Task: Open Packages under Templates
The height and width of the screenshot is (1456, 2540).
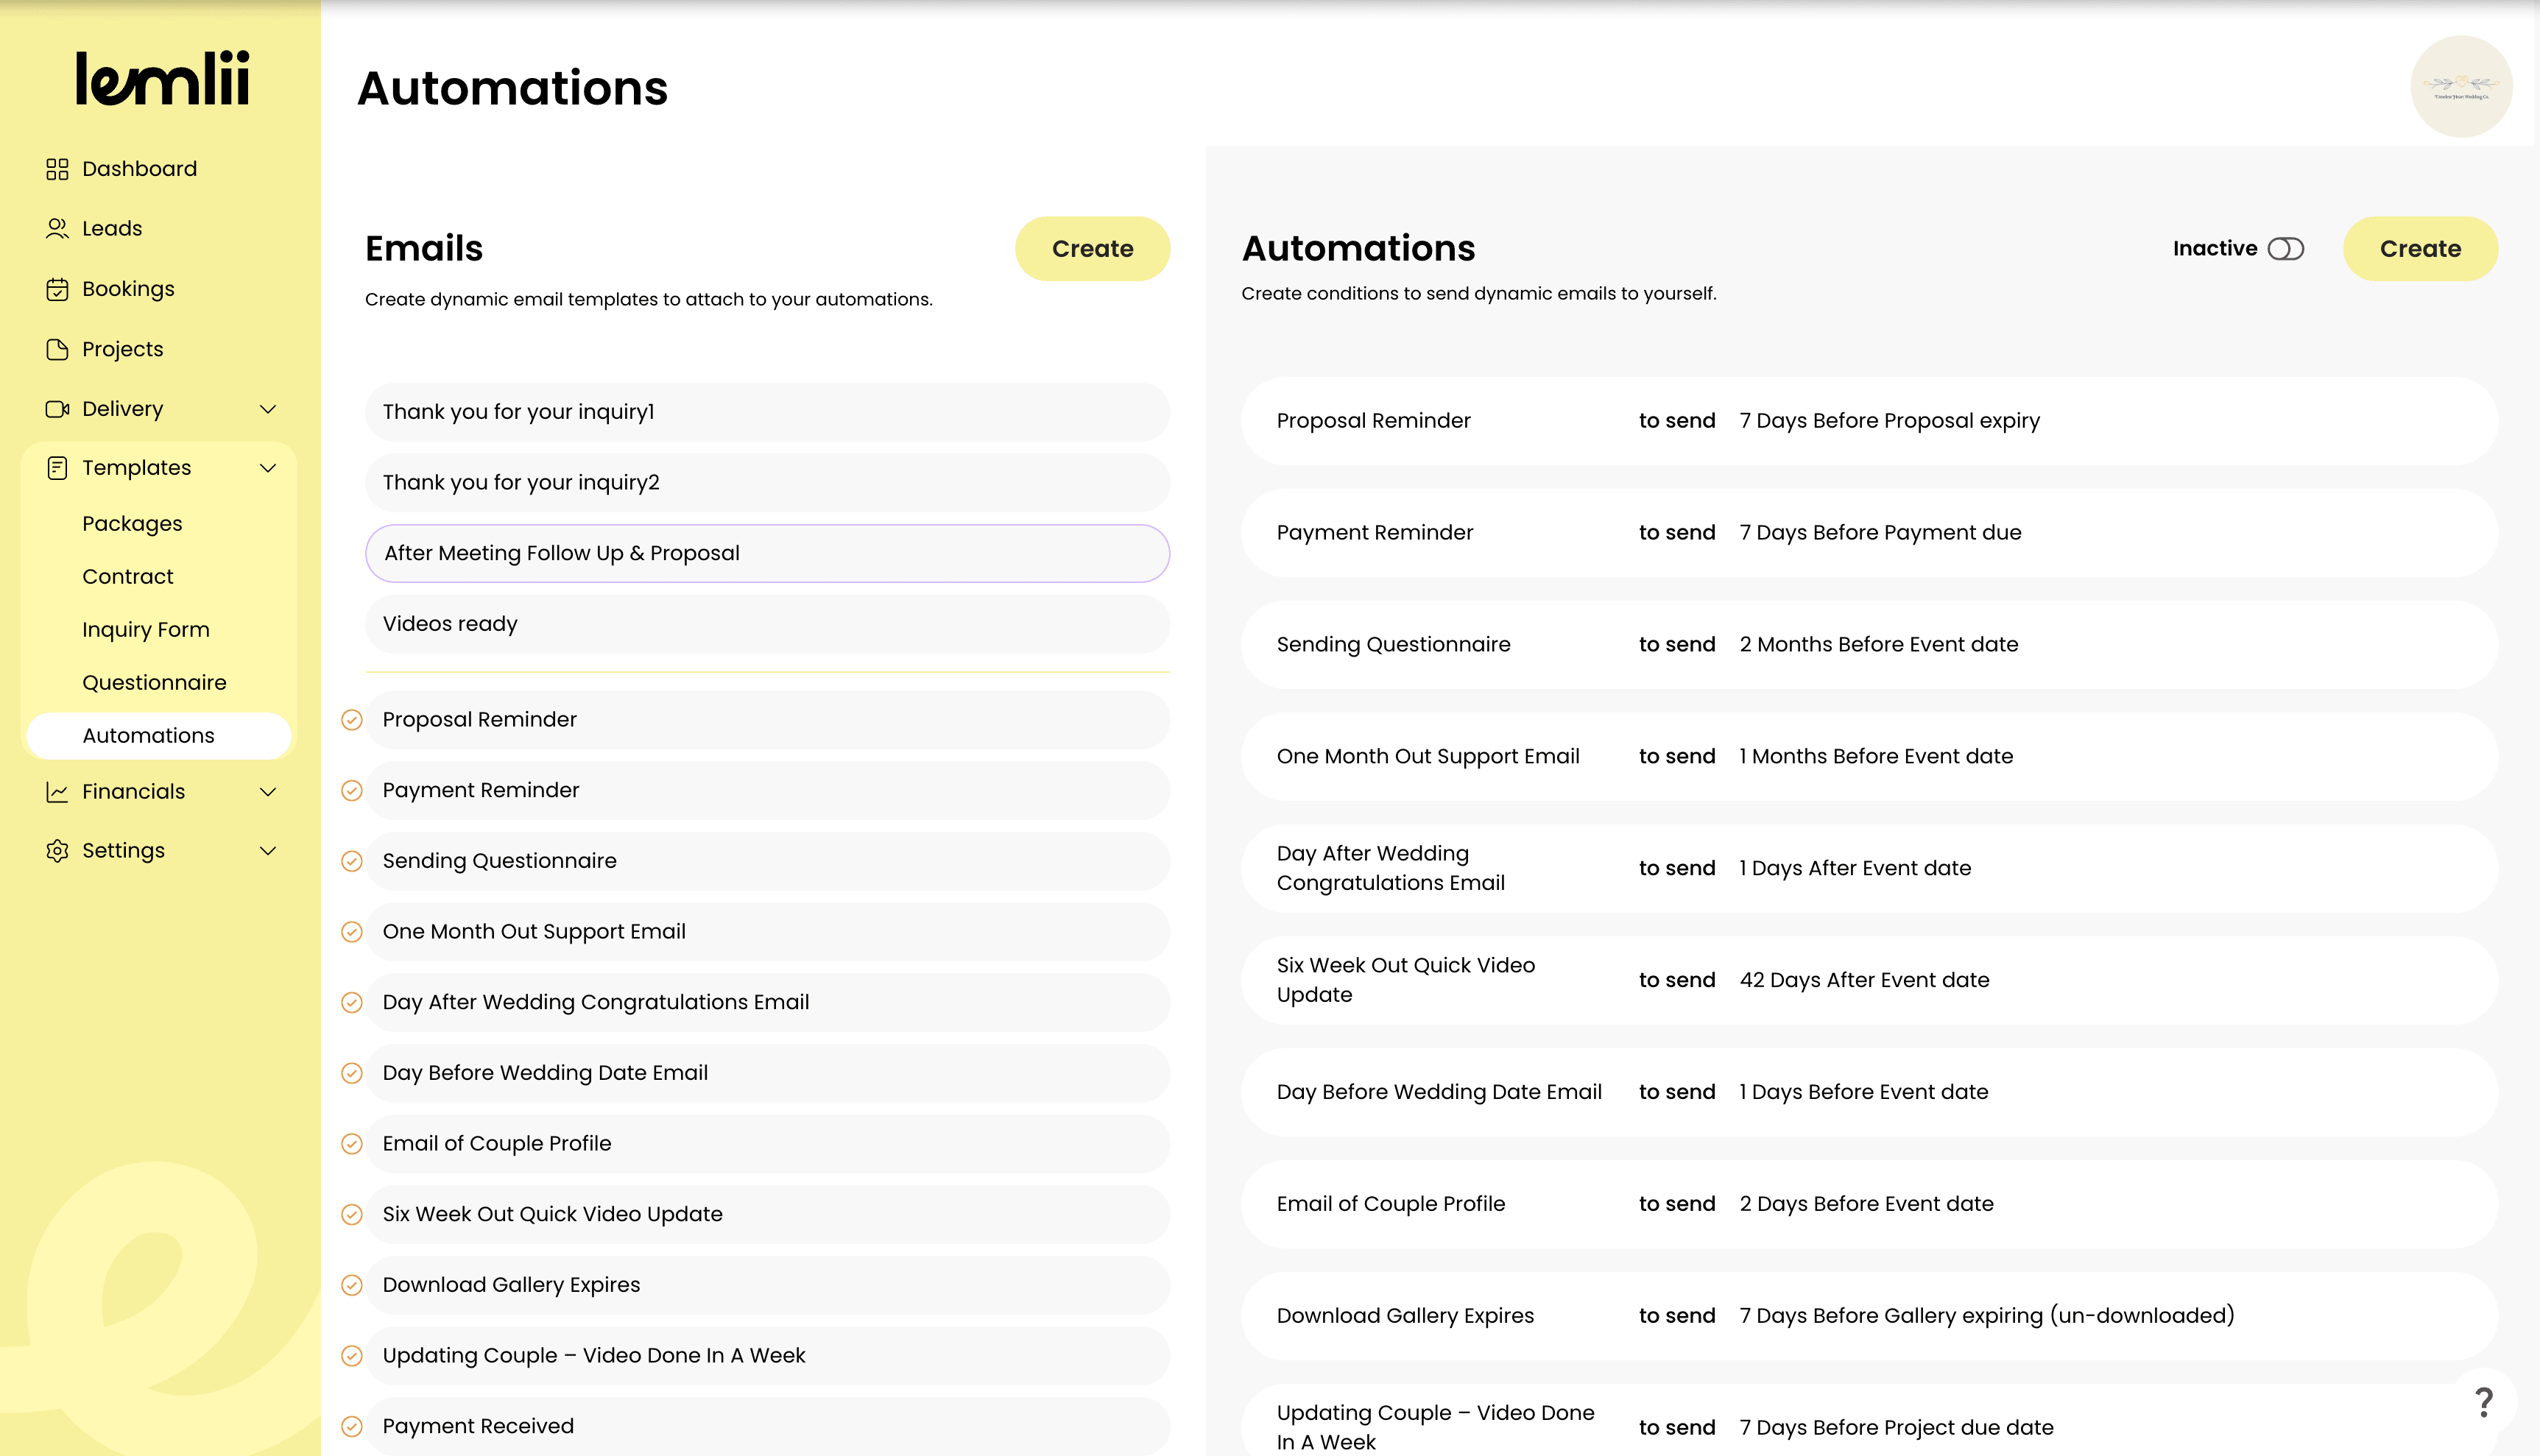Action: coord(132,524)
